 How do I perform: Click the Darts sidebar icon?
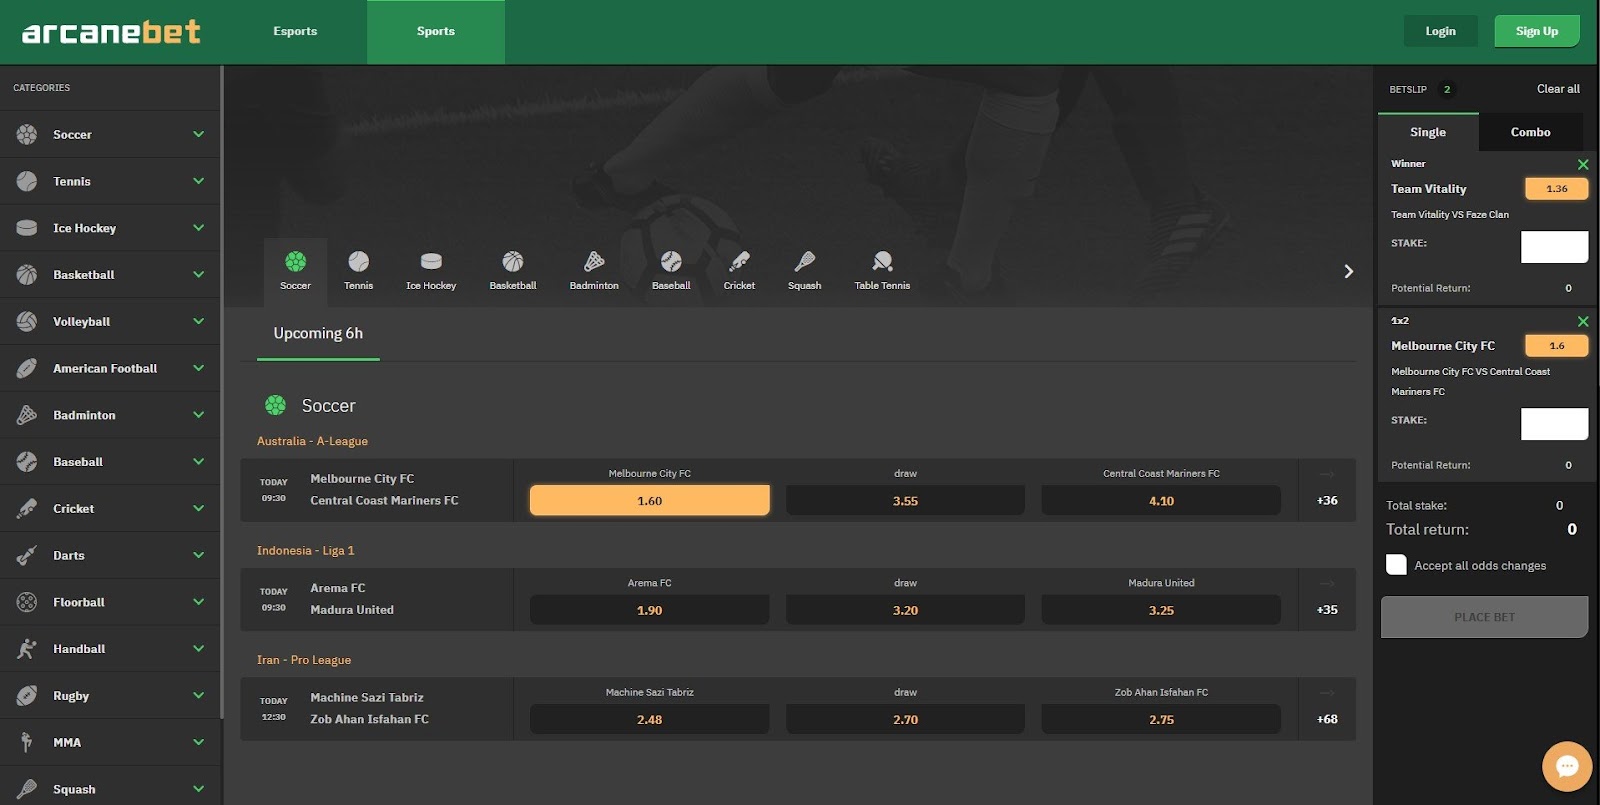(x=27, y=555)
